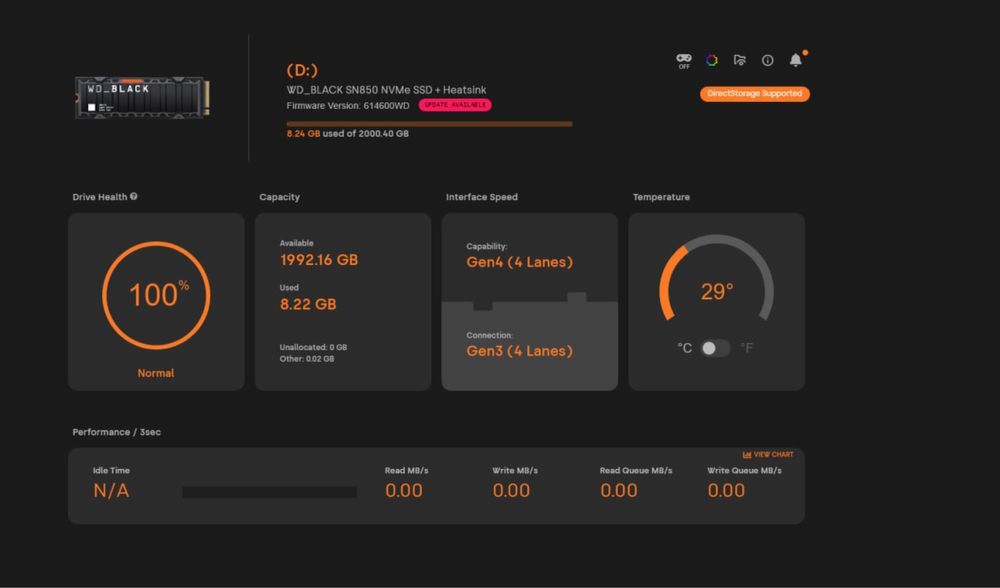Click the Capacity heading
1000x588 pixels.
coord(279,197)
